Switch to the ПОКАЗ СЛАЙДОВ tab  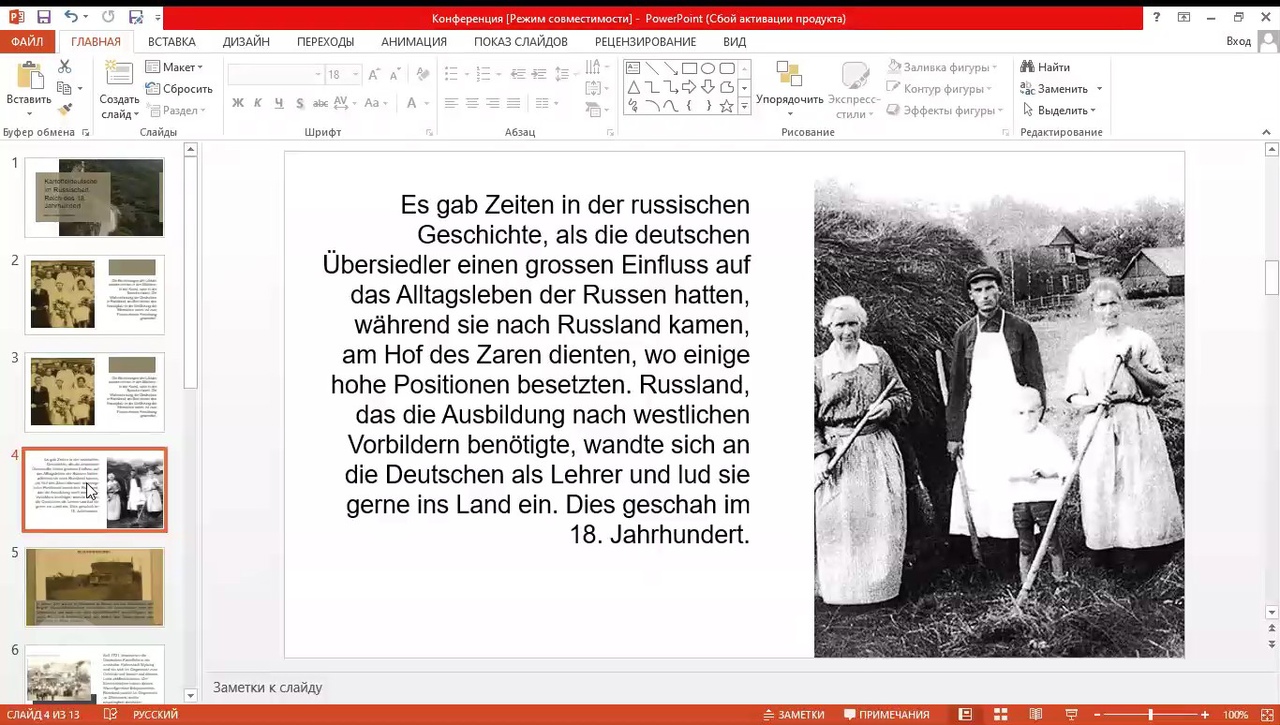[x=521, y=42]
